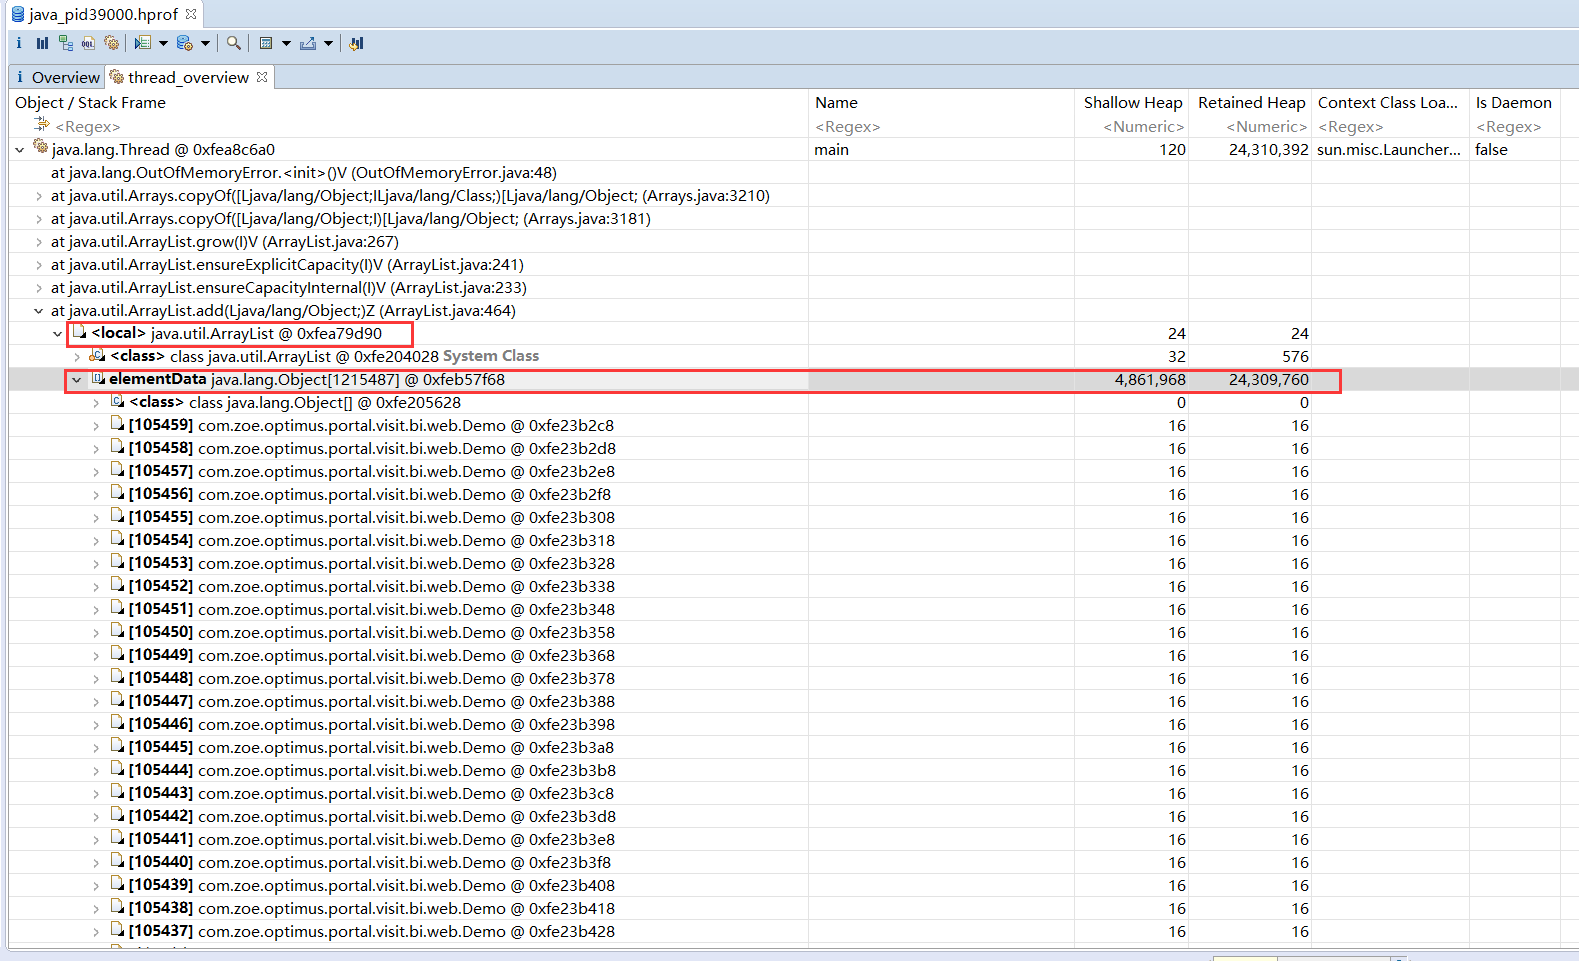Screen dimensions: 1579x961
Task: Switch to the Overview tab
Action: coord(56,77)
